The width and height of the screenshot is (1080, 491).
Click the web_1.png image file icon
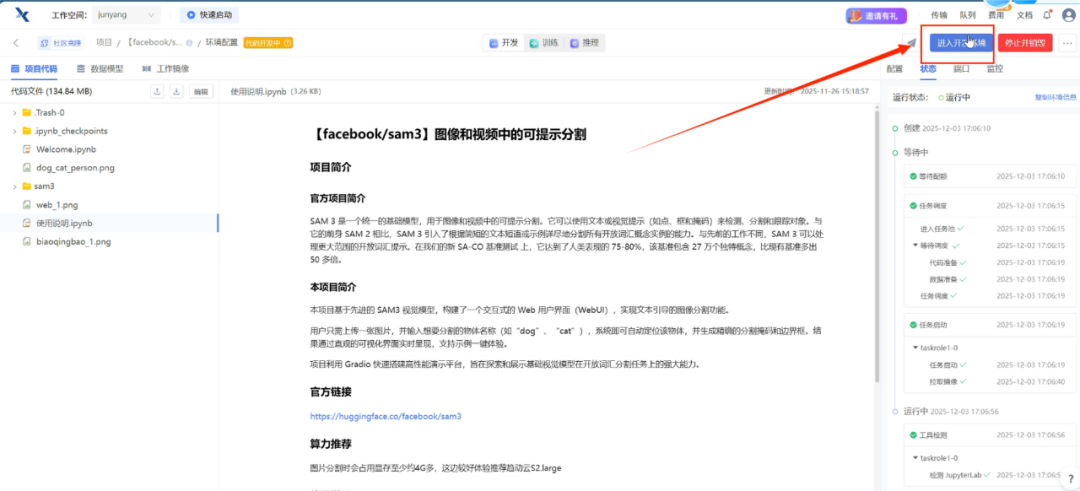(x=27, y=205)
